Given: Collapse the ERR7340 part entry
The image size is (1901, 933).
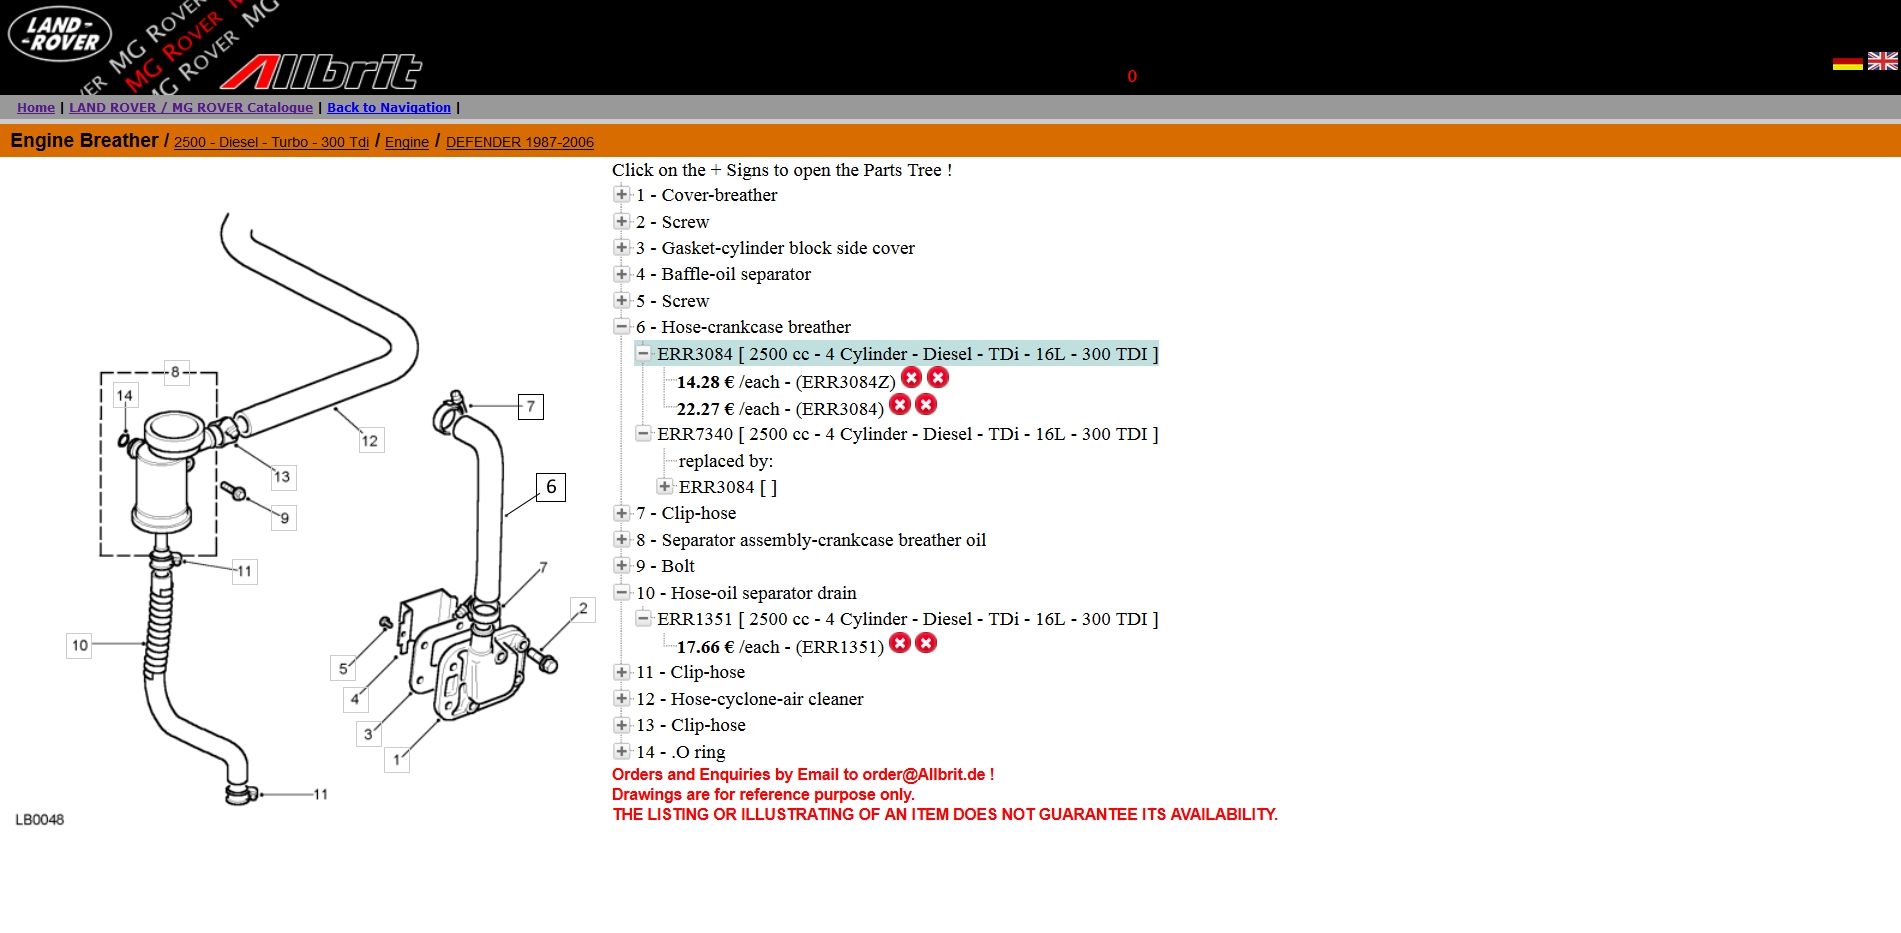Looking at the screenshot, I should coord(643,434).
